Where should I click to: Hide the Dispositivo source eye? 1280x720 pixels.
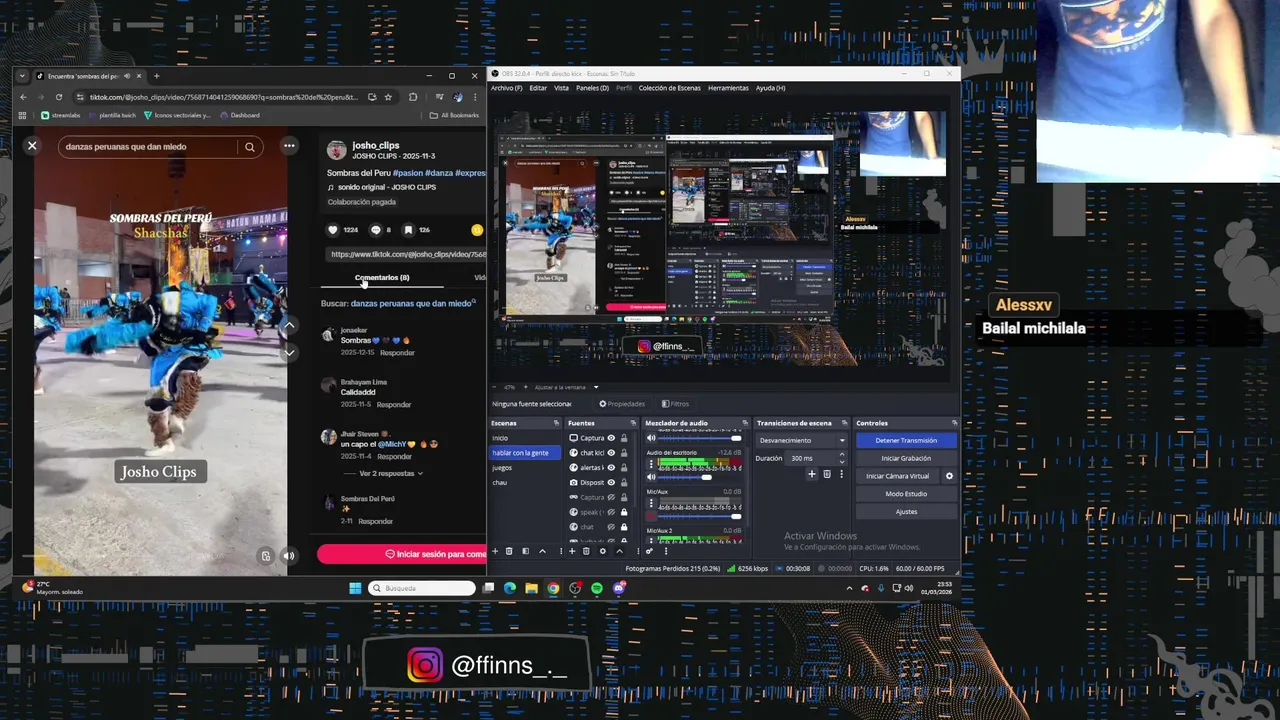611,482
